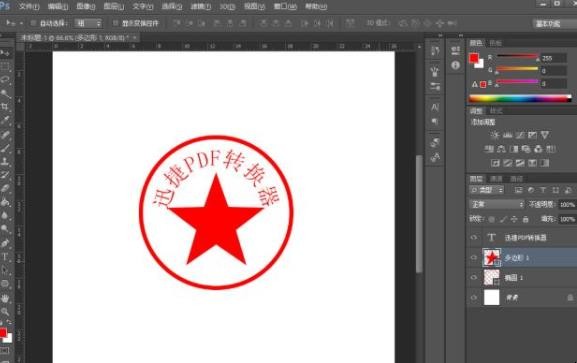Viewport: 577px width, 363px height.
Task: Click the opacity 100% input field
Action: (x=567, y=204)
